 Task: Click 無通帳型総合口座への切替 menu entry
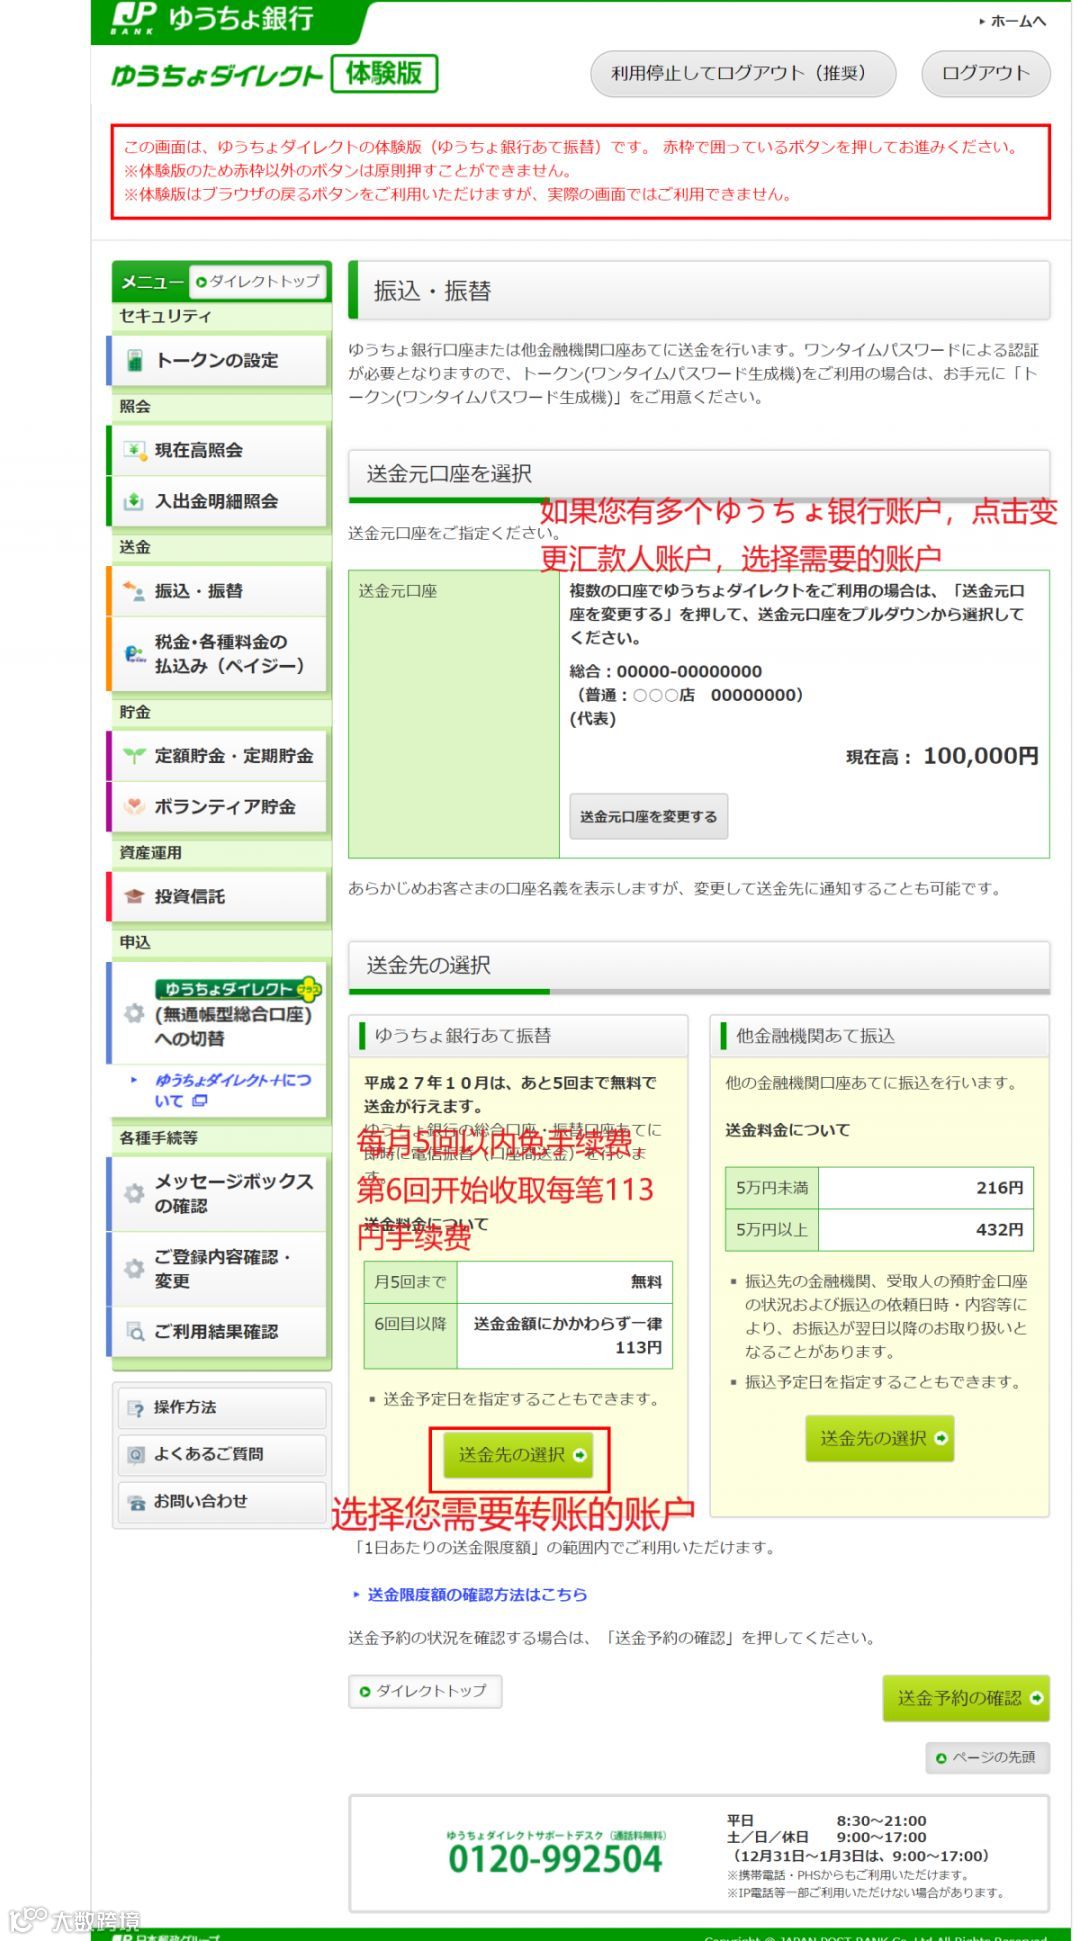(218, 1013)
